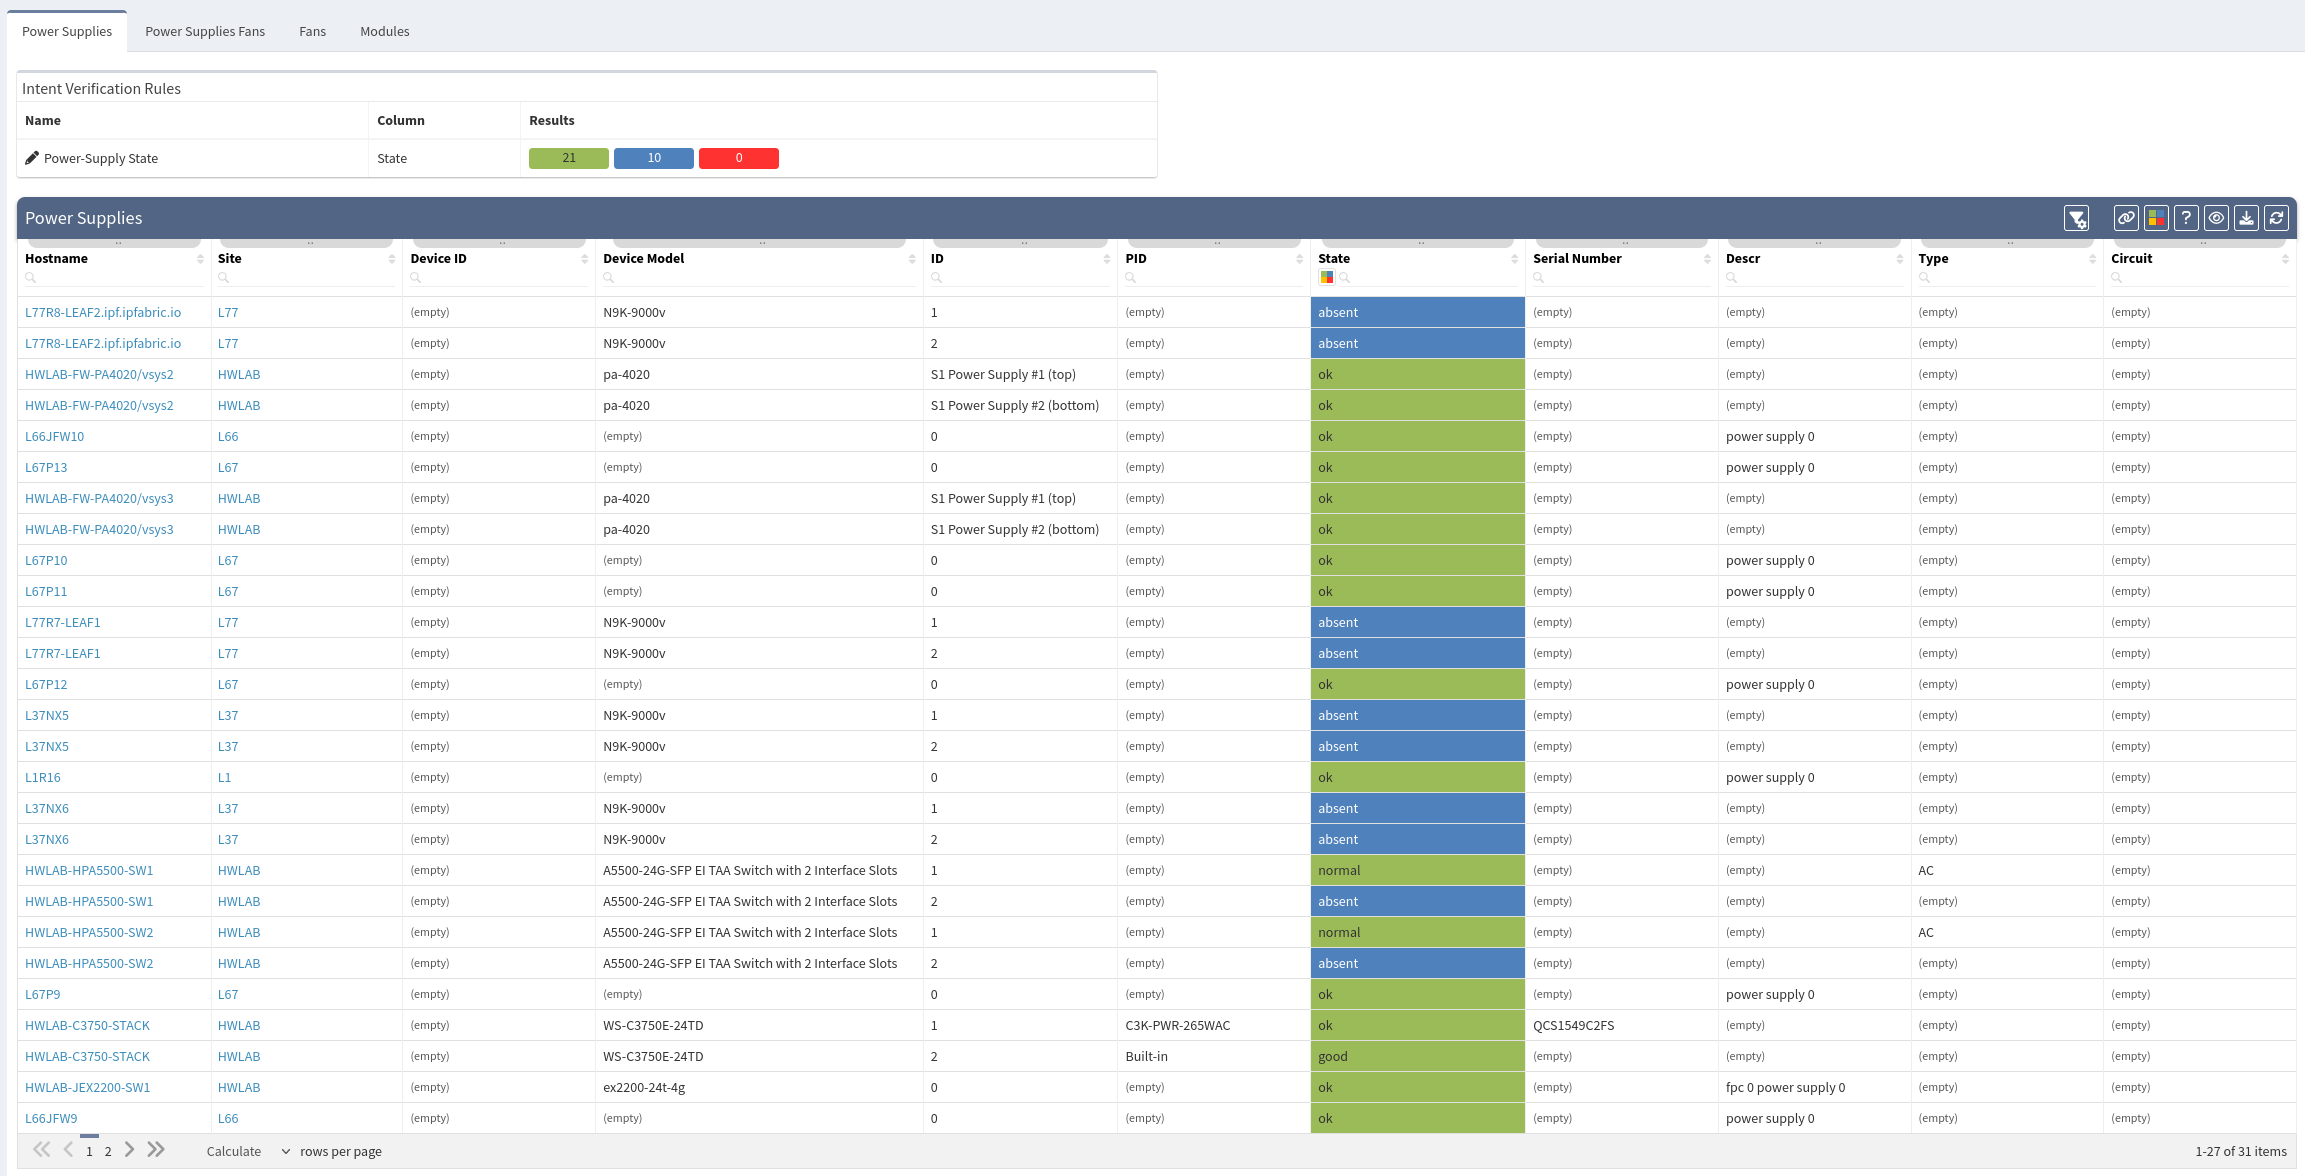
Task: Go to the next page arrow
Action: click(x=129, y=1150)
